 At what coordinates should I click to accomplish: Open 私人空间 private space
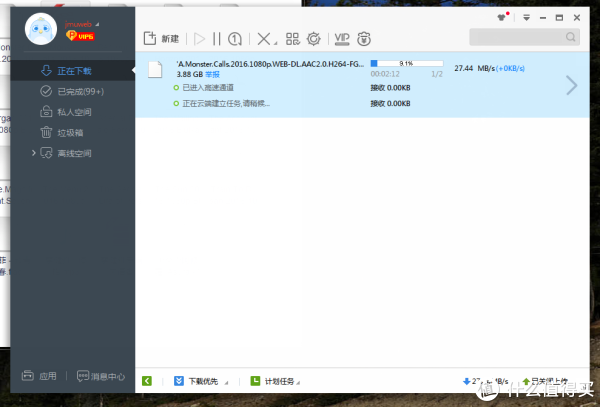tap(70, 112)
